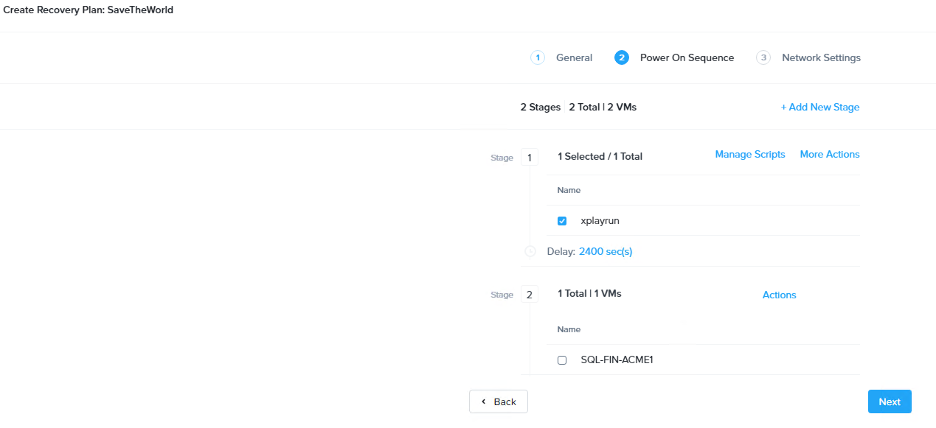Click the step 1 circle icon
The width and height of the screenshot is (936, 428).
pos(537,58)
